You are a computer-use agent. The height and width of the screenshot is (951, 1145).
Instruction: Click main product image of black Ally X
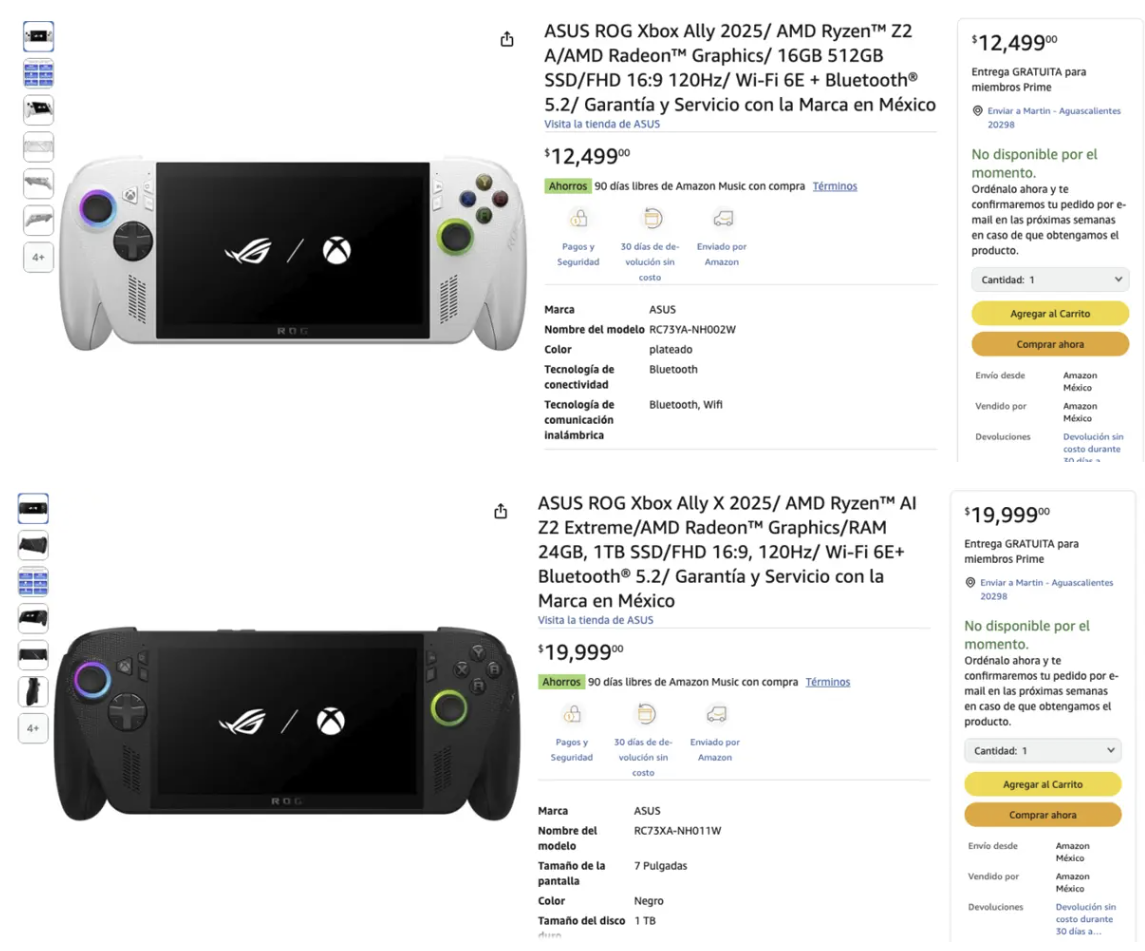[x=287, y=723]
